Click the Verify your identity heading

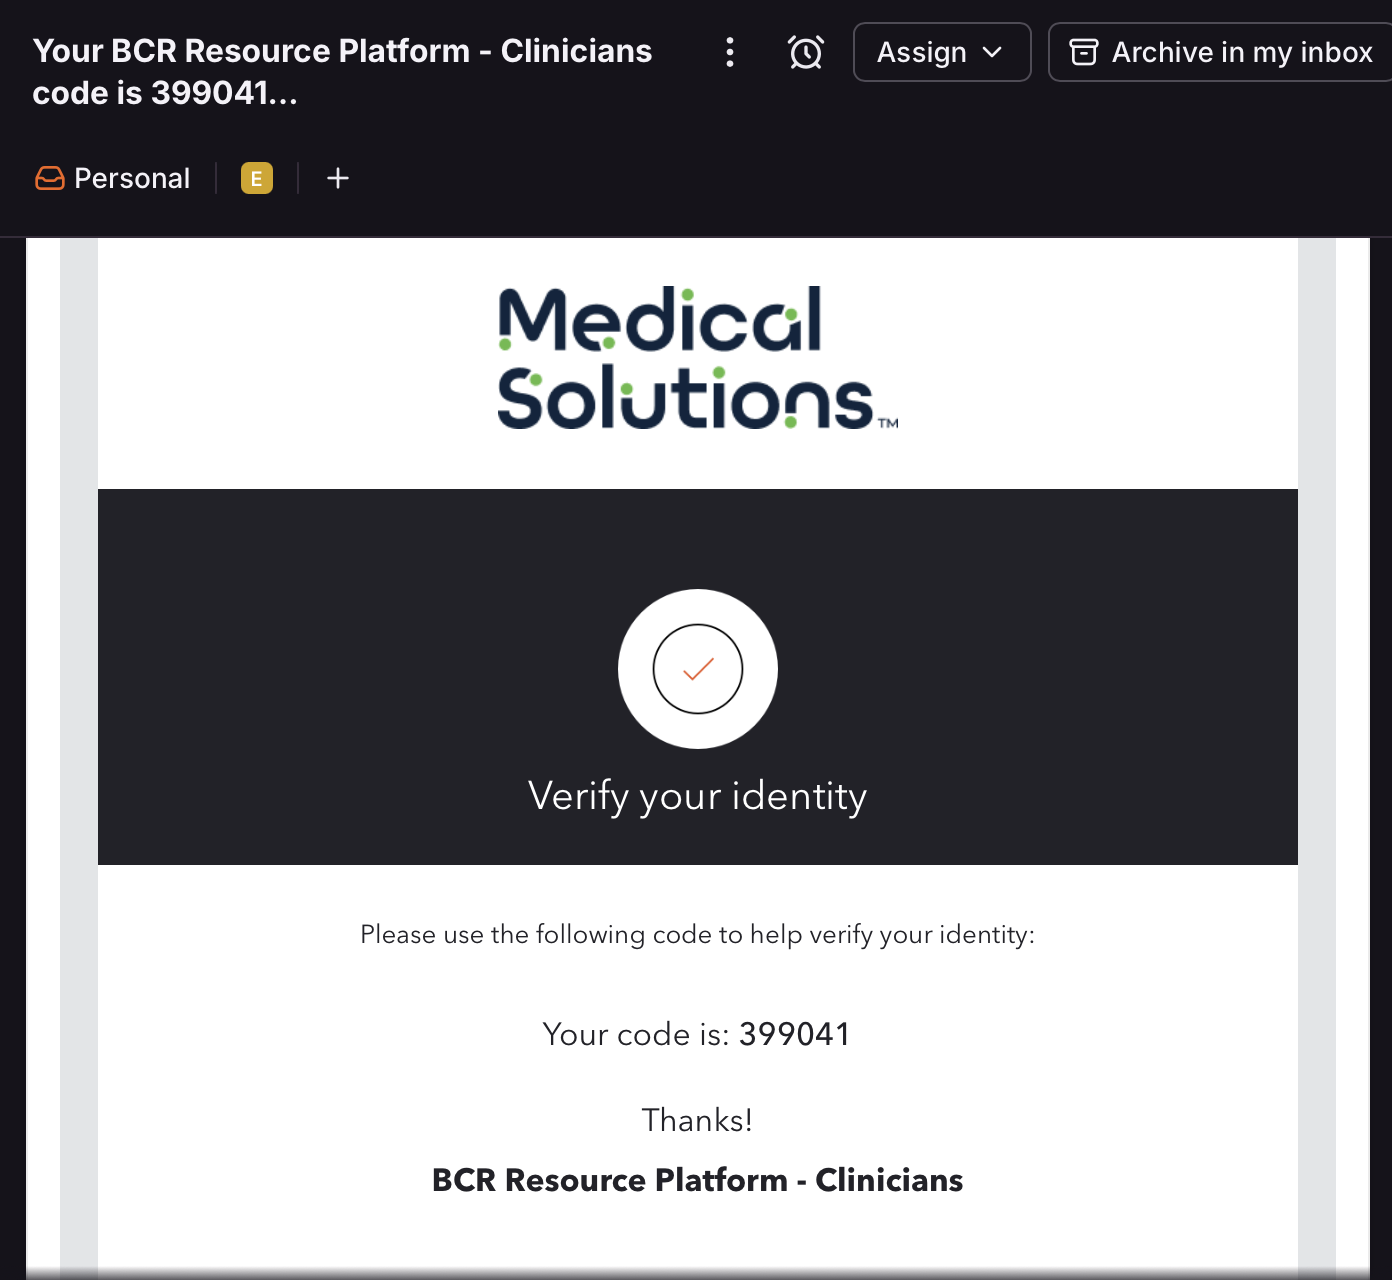click(697, 796)
